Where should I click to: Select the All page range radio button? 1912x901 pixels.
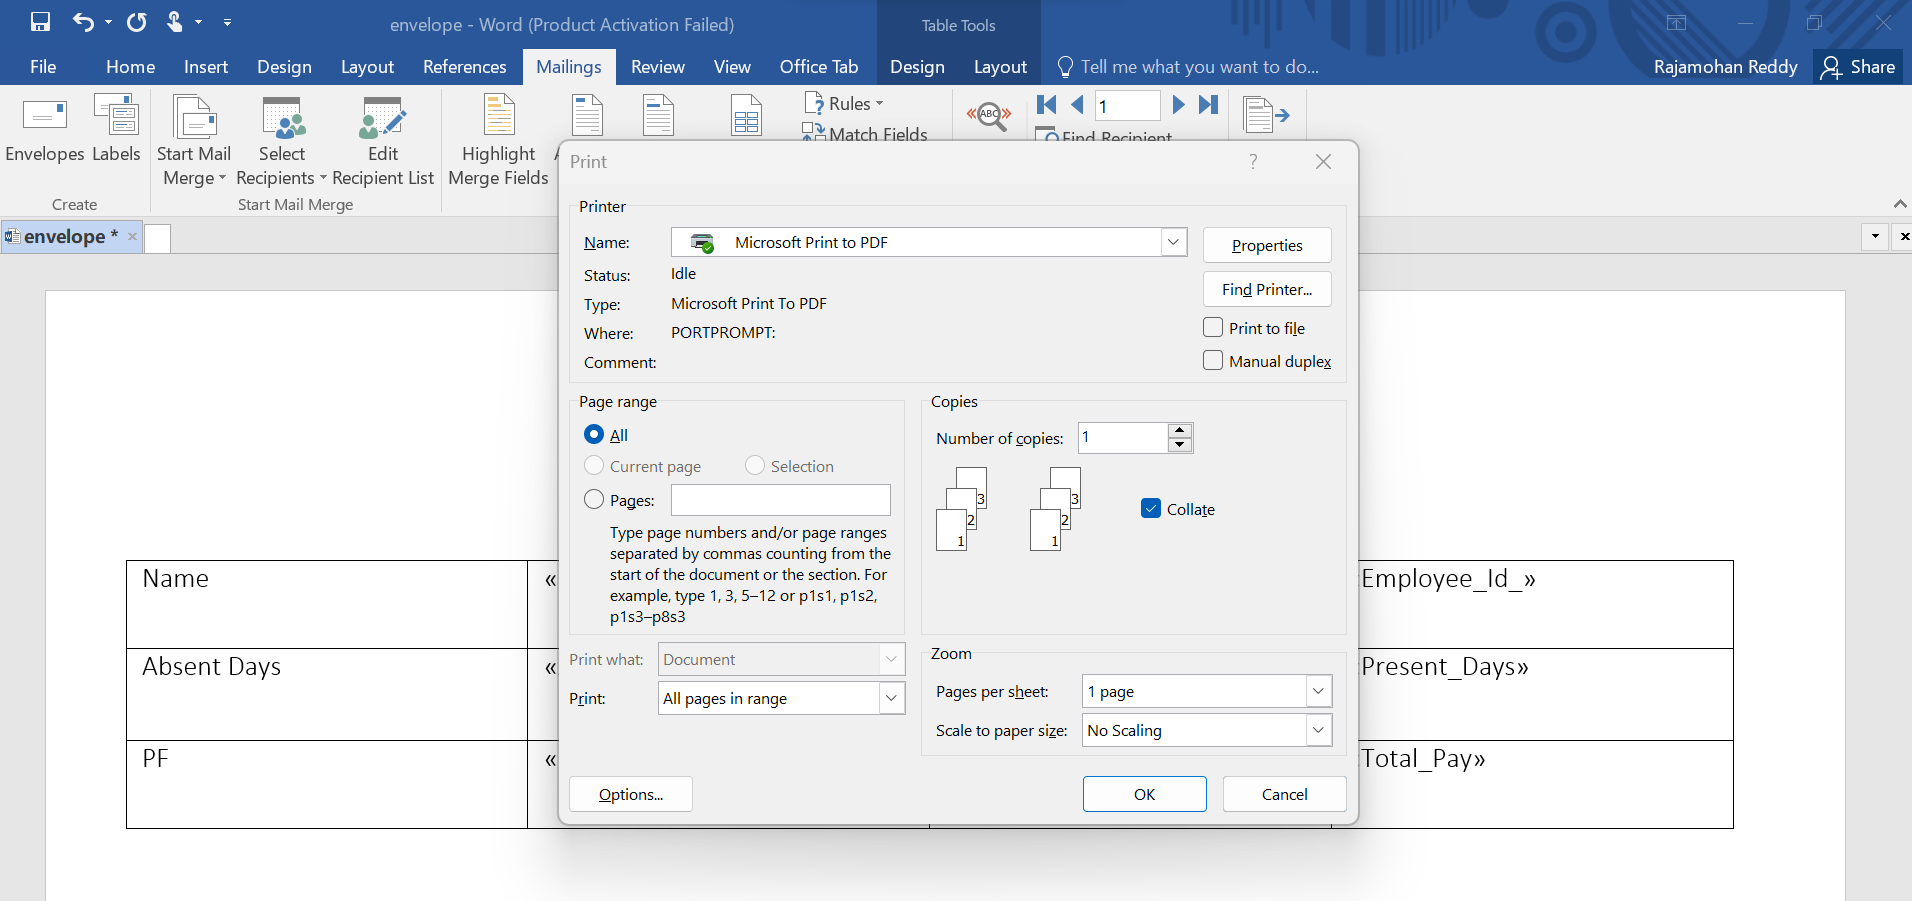pos(594,434)
